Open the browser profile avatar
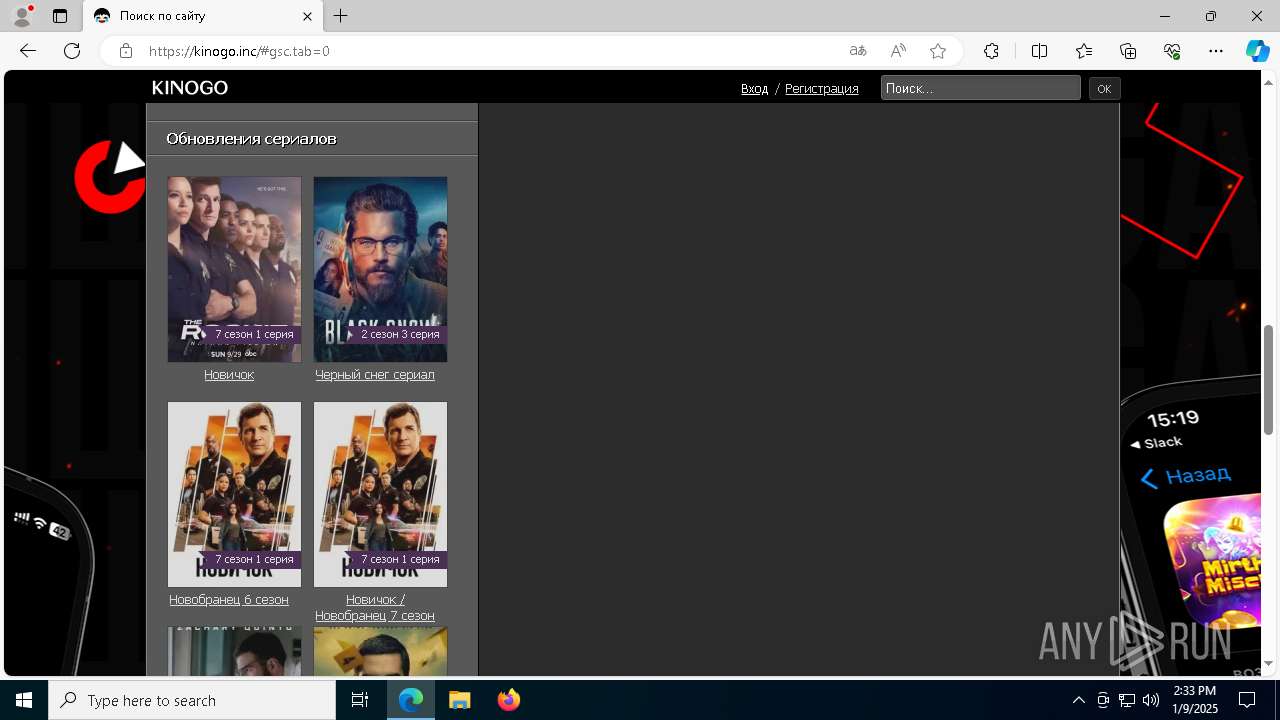Screen dimensions: 1280x720 point(21,16)
